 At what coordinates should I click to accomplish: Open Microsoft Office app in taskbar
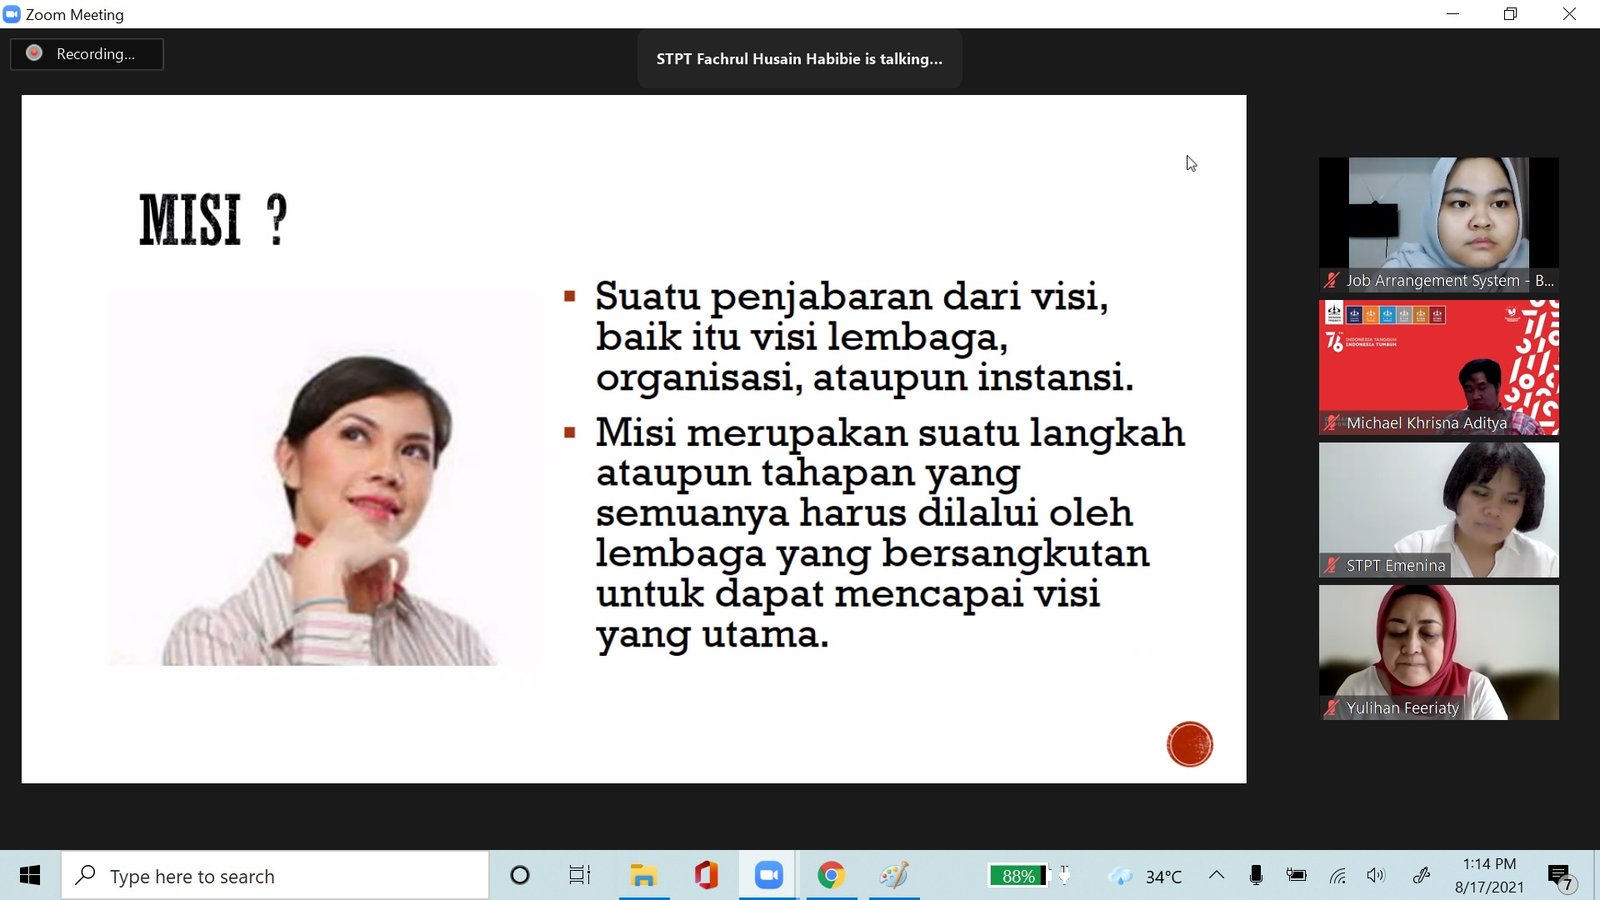click(706, 876)
